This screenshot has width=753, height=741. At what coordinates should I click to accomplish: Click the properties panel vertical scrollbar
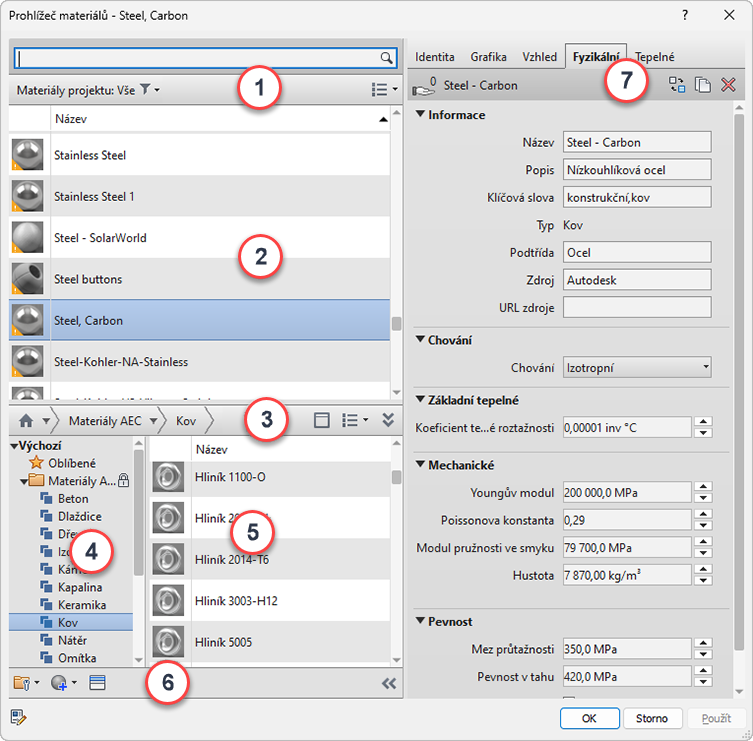(739, 382)
